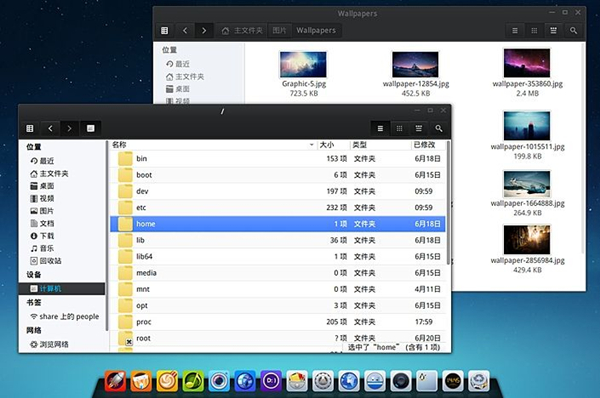The image size is (600, 398).
Task: Toggle sidebar in front file manager window
Action: 30,129
